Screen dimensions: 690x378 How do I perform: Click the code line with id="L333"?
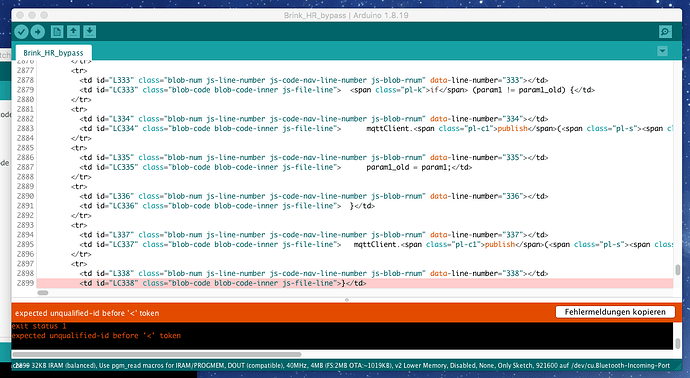click(x=314, y=80)
